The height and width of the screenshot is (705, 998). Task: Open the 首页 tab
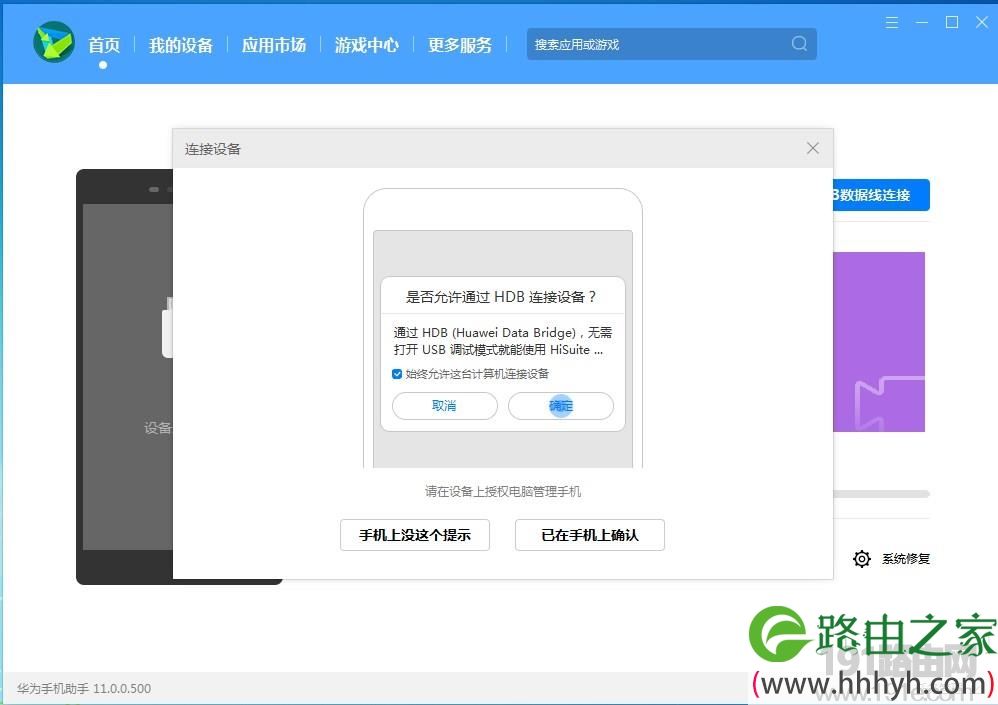coord(104,45)
